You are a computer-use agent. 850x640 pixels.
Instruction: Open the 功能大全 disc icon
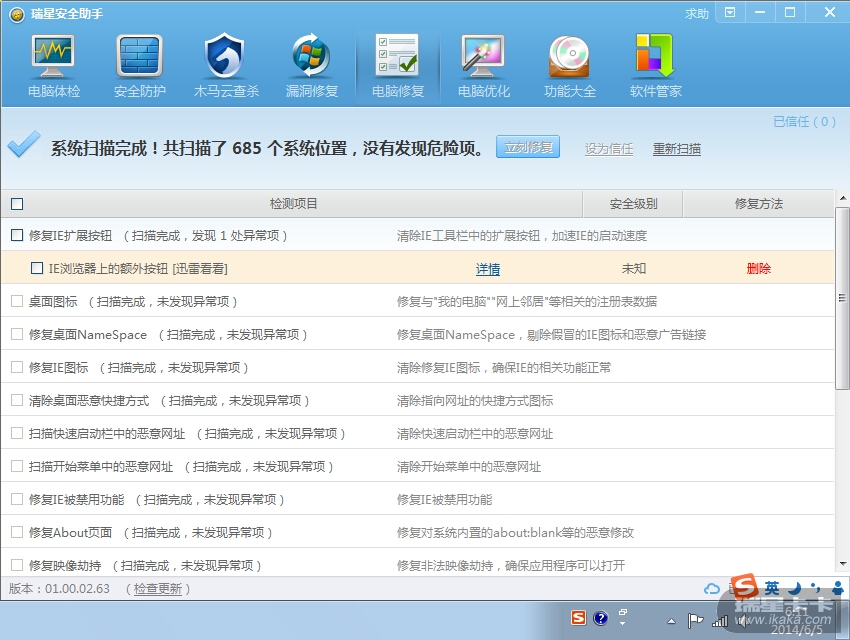[570, 66]
